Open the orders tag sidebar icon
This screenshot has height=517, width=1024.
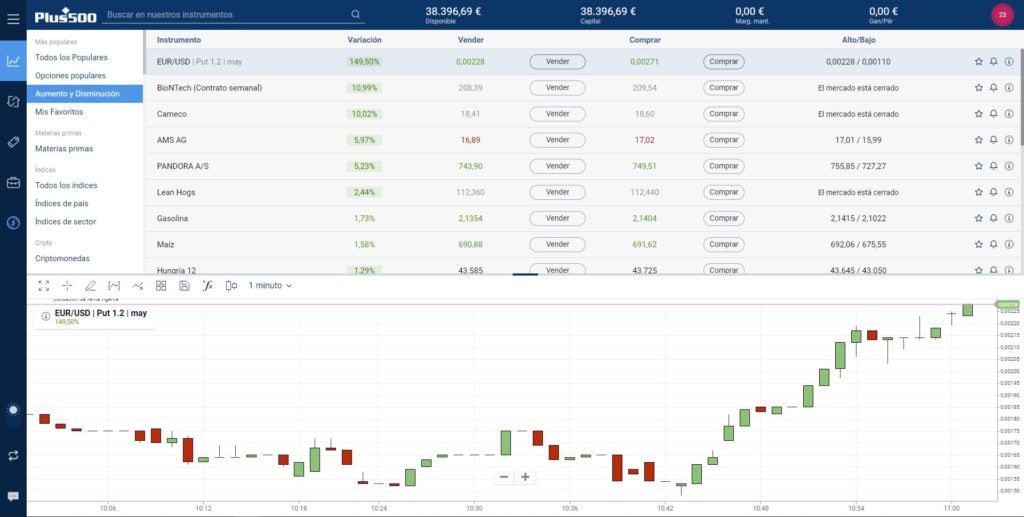coord(13,142)
